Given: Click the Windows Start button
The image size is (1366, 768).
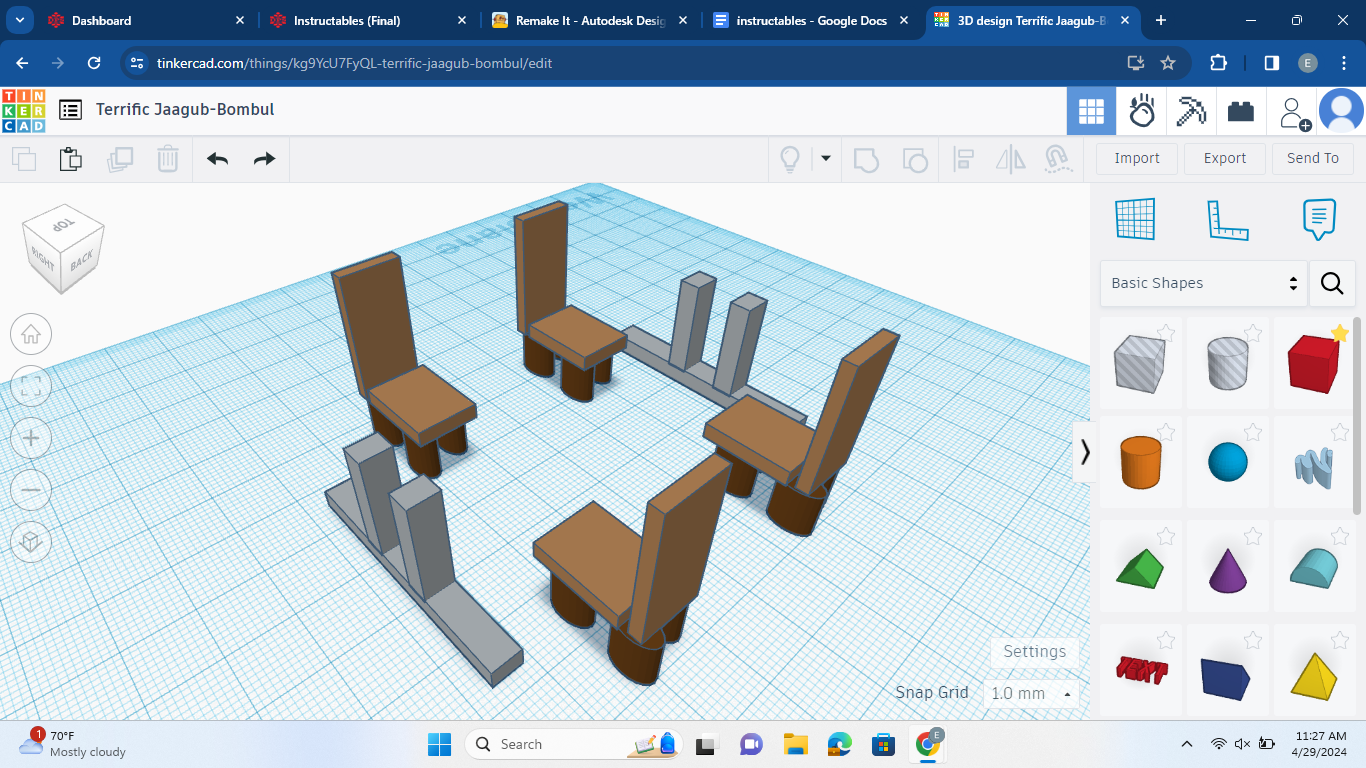Looking at the screenshot, I should (x=440, y=744).
